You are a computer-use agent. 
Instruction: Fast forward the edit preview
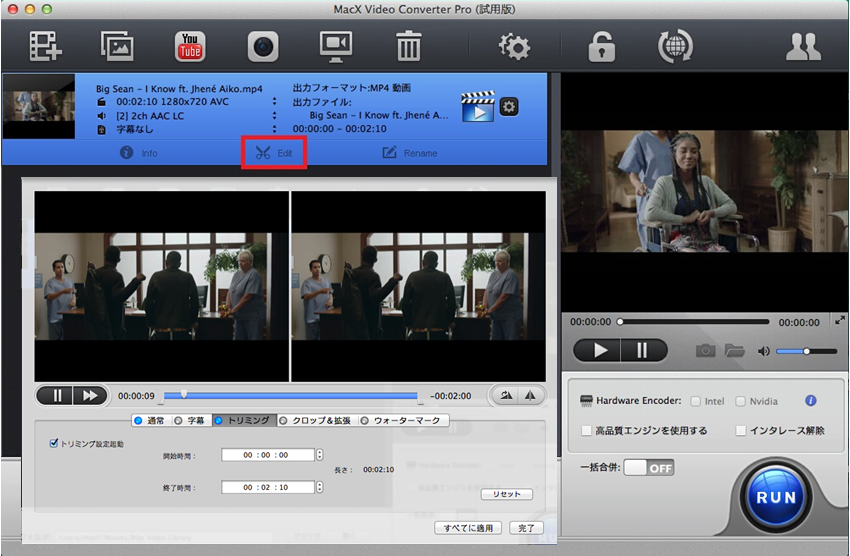pyautogui.click(x=90, y=396)
